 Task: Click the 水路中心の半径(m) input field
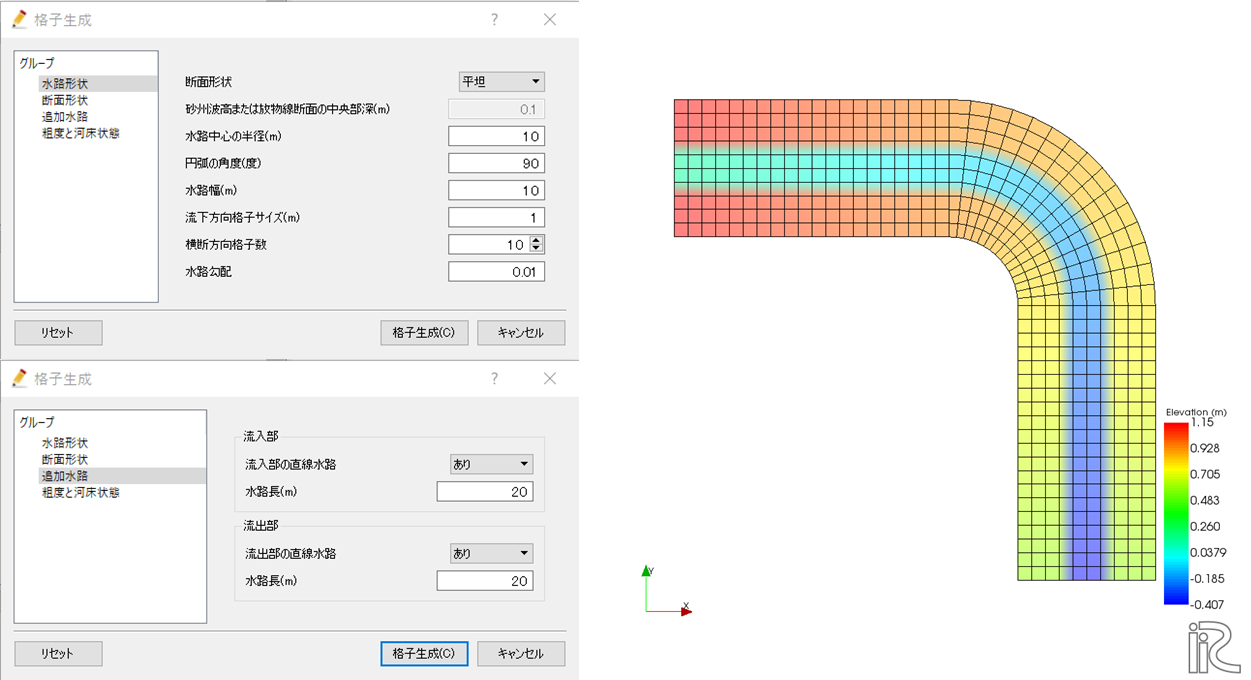tap(496, 136)
